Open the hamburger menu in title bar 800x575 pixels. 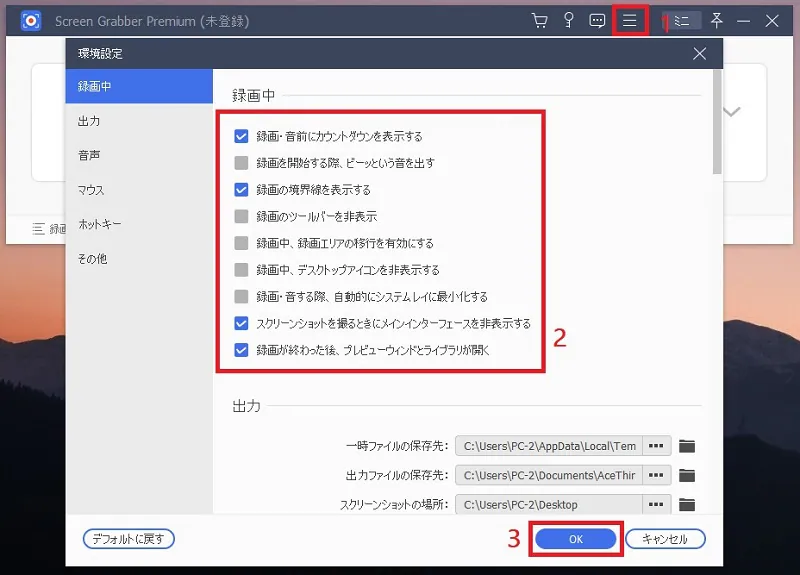click(630, 21)
